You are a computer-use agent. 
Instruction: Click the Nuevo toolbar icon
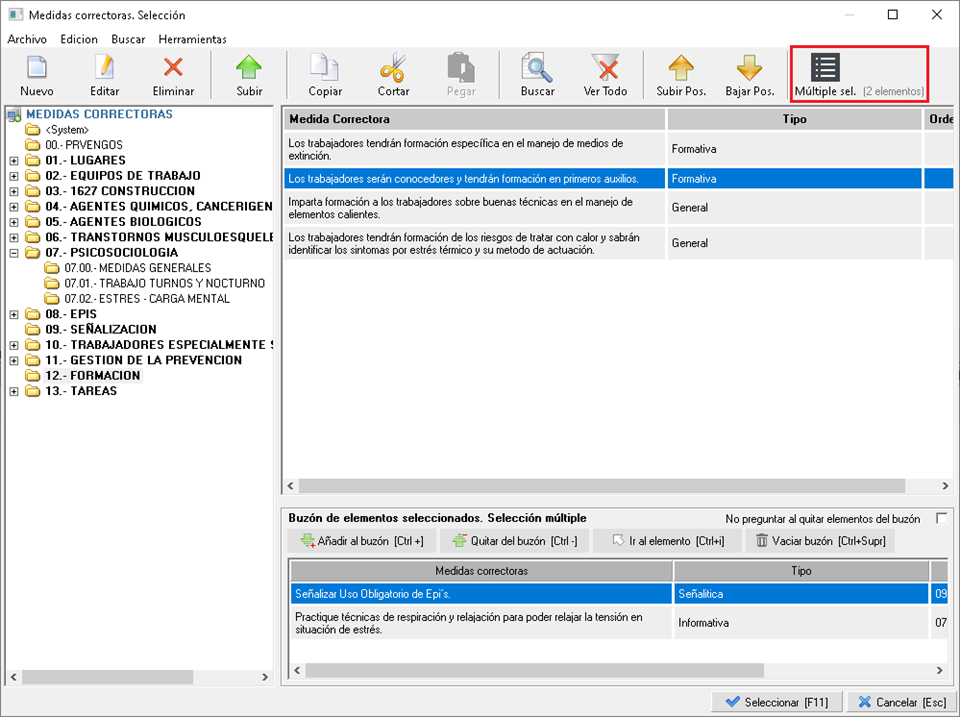click(37, 69)
